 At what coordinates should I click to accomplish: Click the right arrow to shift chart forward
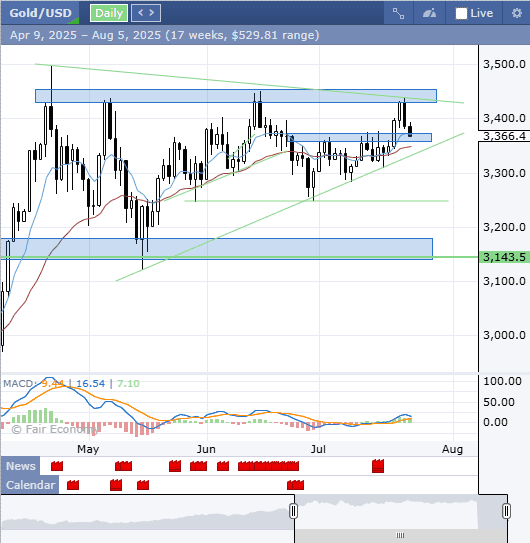tap(152, 13)
